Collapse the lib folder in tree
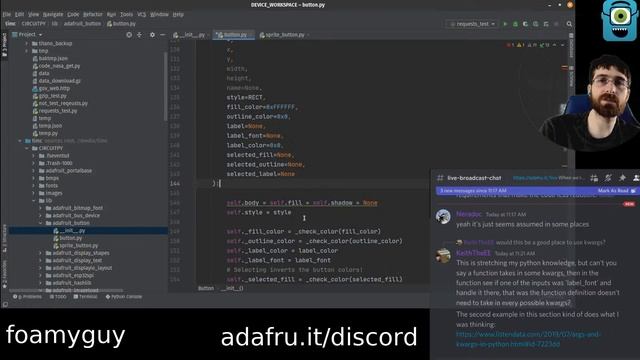The height and width of the screenshot is (360, 640). 34,200
